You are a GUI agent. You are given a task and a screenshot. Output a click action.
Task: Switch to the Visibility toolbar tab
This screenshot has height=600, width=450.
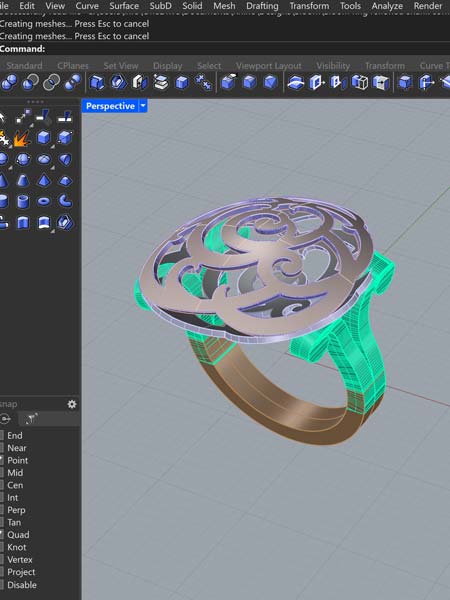point(333,66)
